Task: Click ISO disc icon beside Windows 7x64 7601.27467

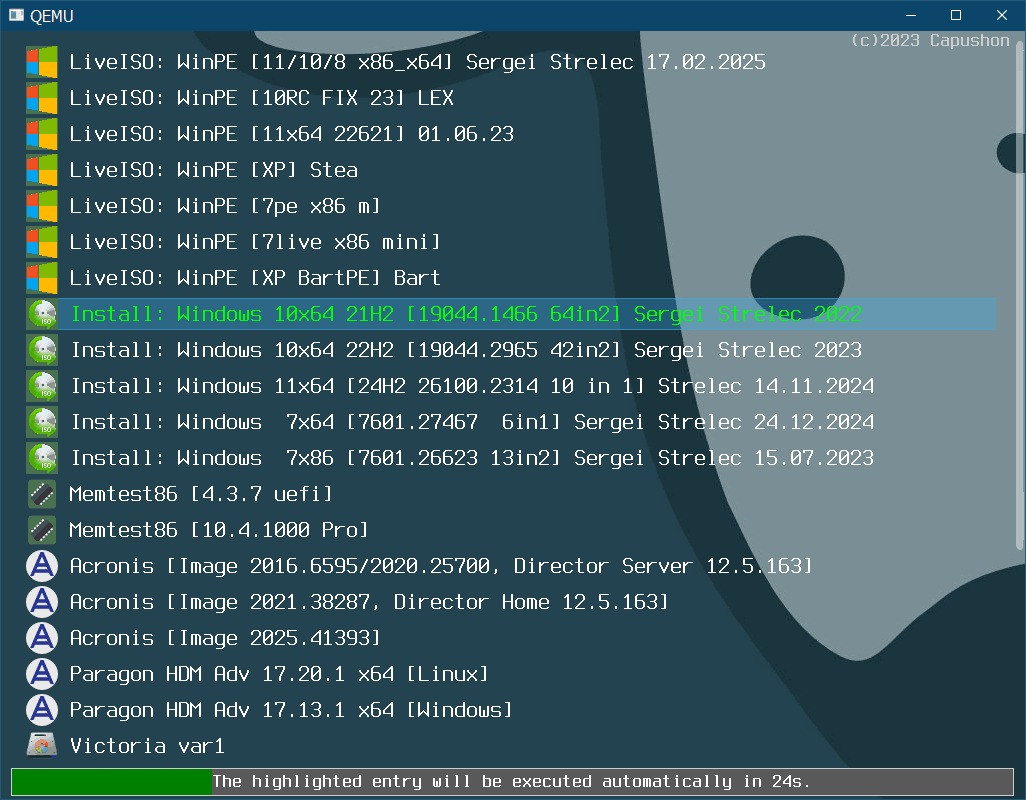Action: click(x=42, y=422)
